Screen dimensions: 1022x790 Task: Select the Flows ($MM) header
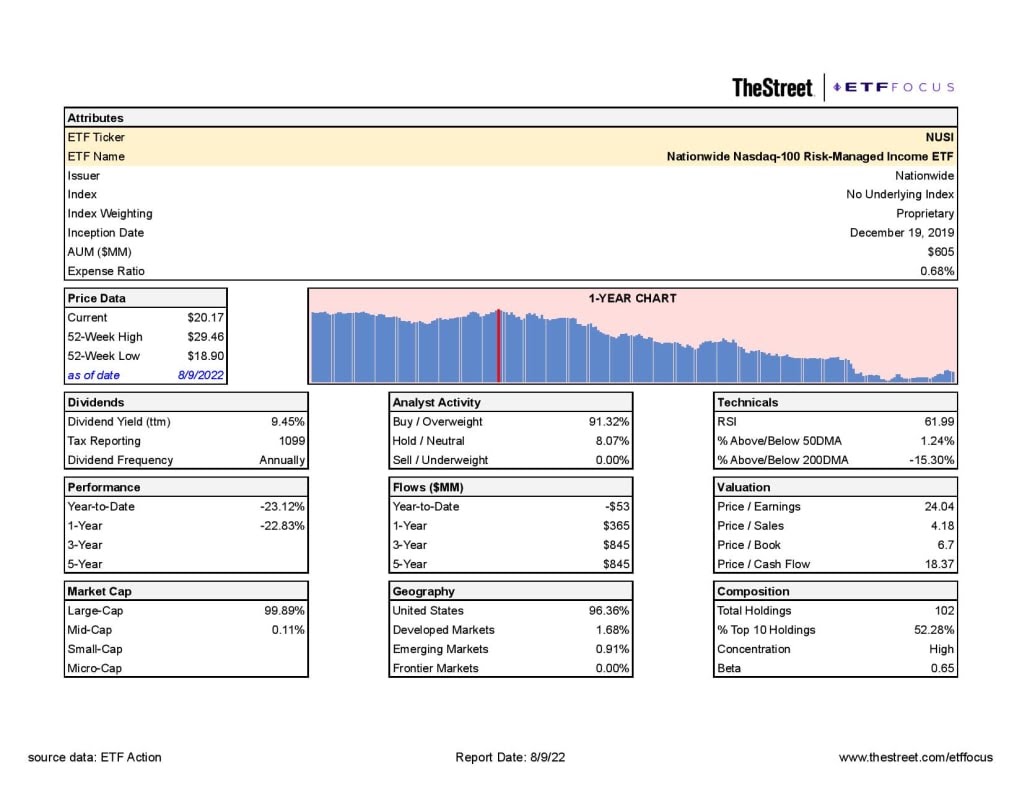point(426,487)
